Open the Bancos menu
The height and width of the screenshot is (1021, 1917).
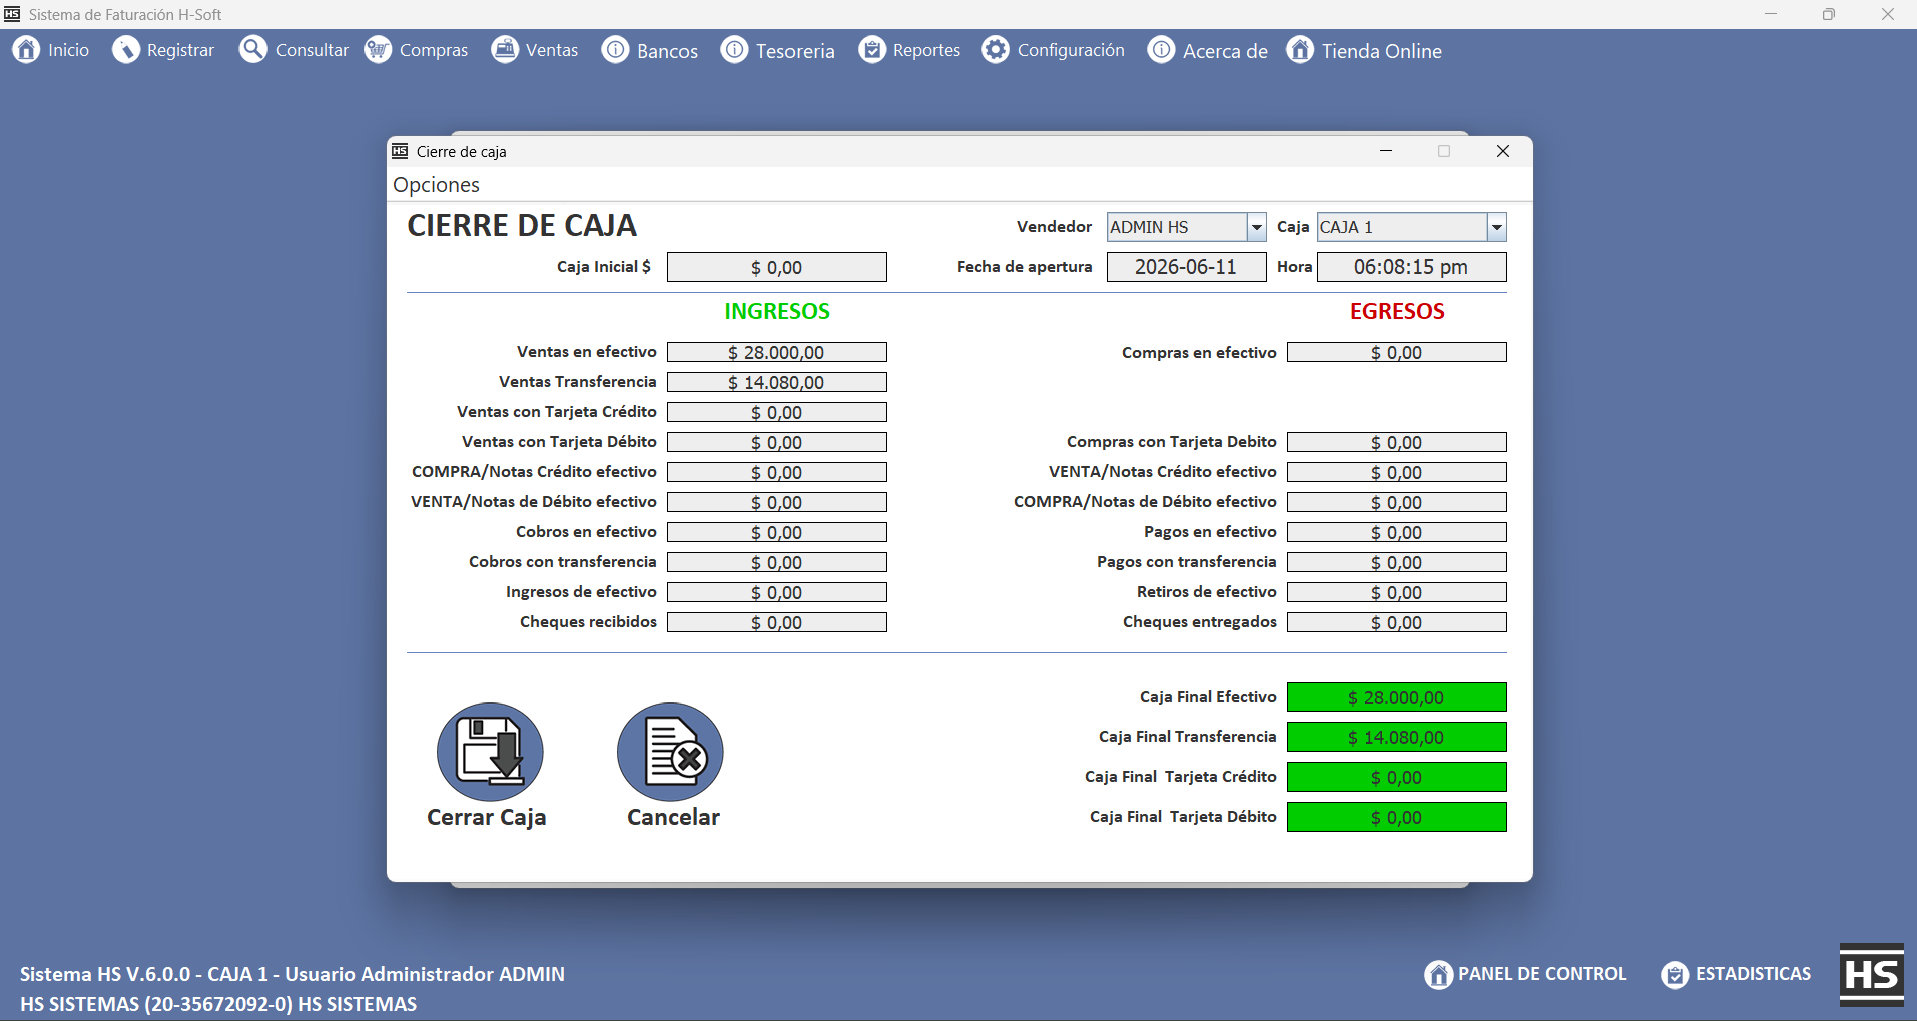pos(650,50)
